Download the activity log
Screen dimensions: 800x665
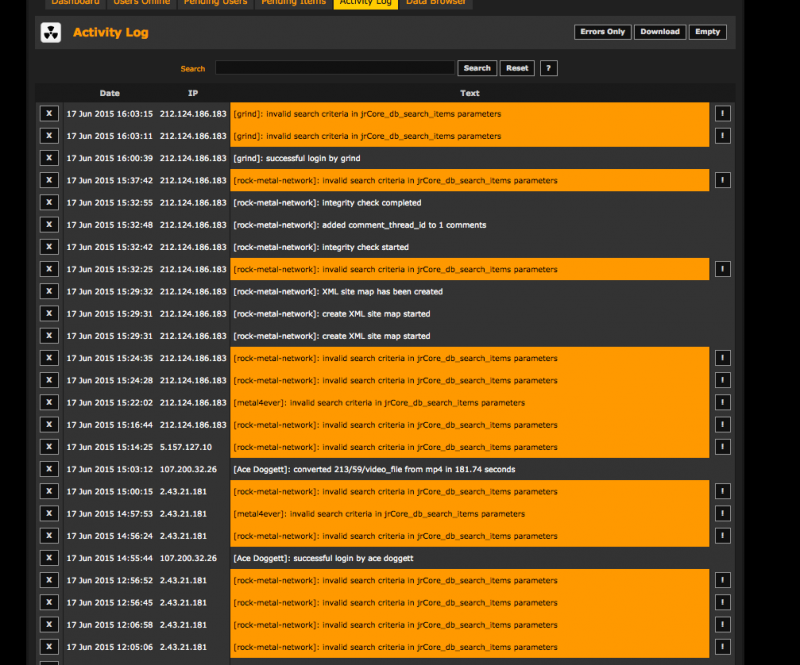point(659,32)
